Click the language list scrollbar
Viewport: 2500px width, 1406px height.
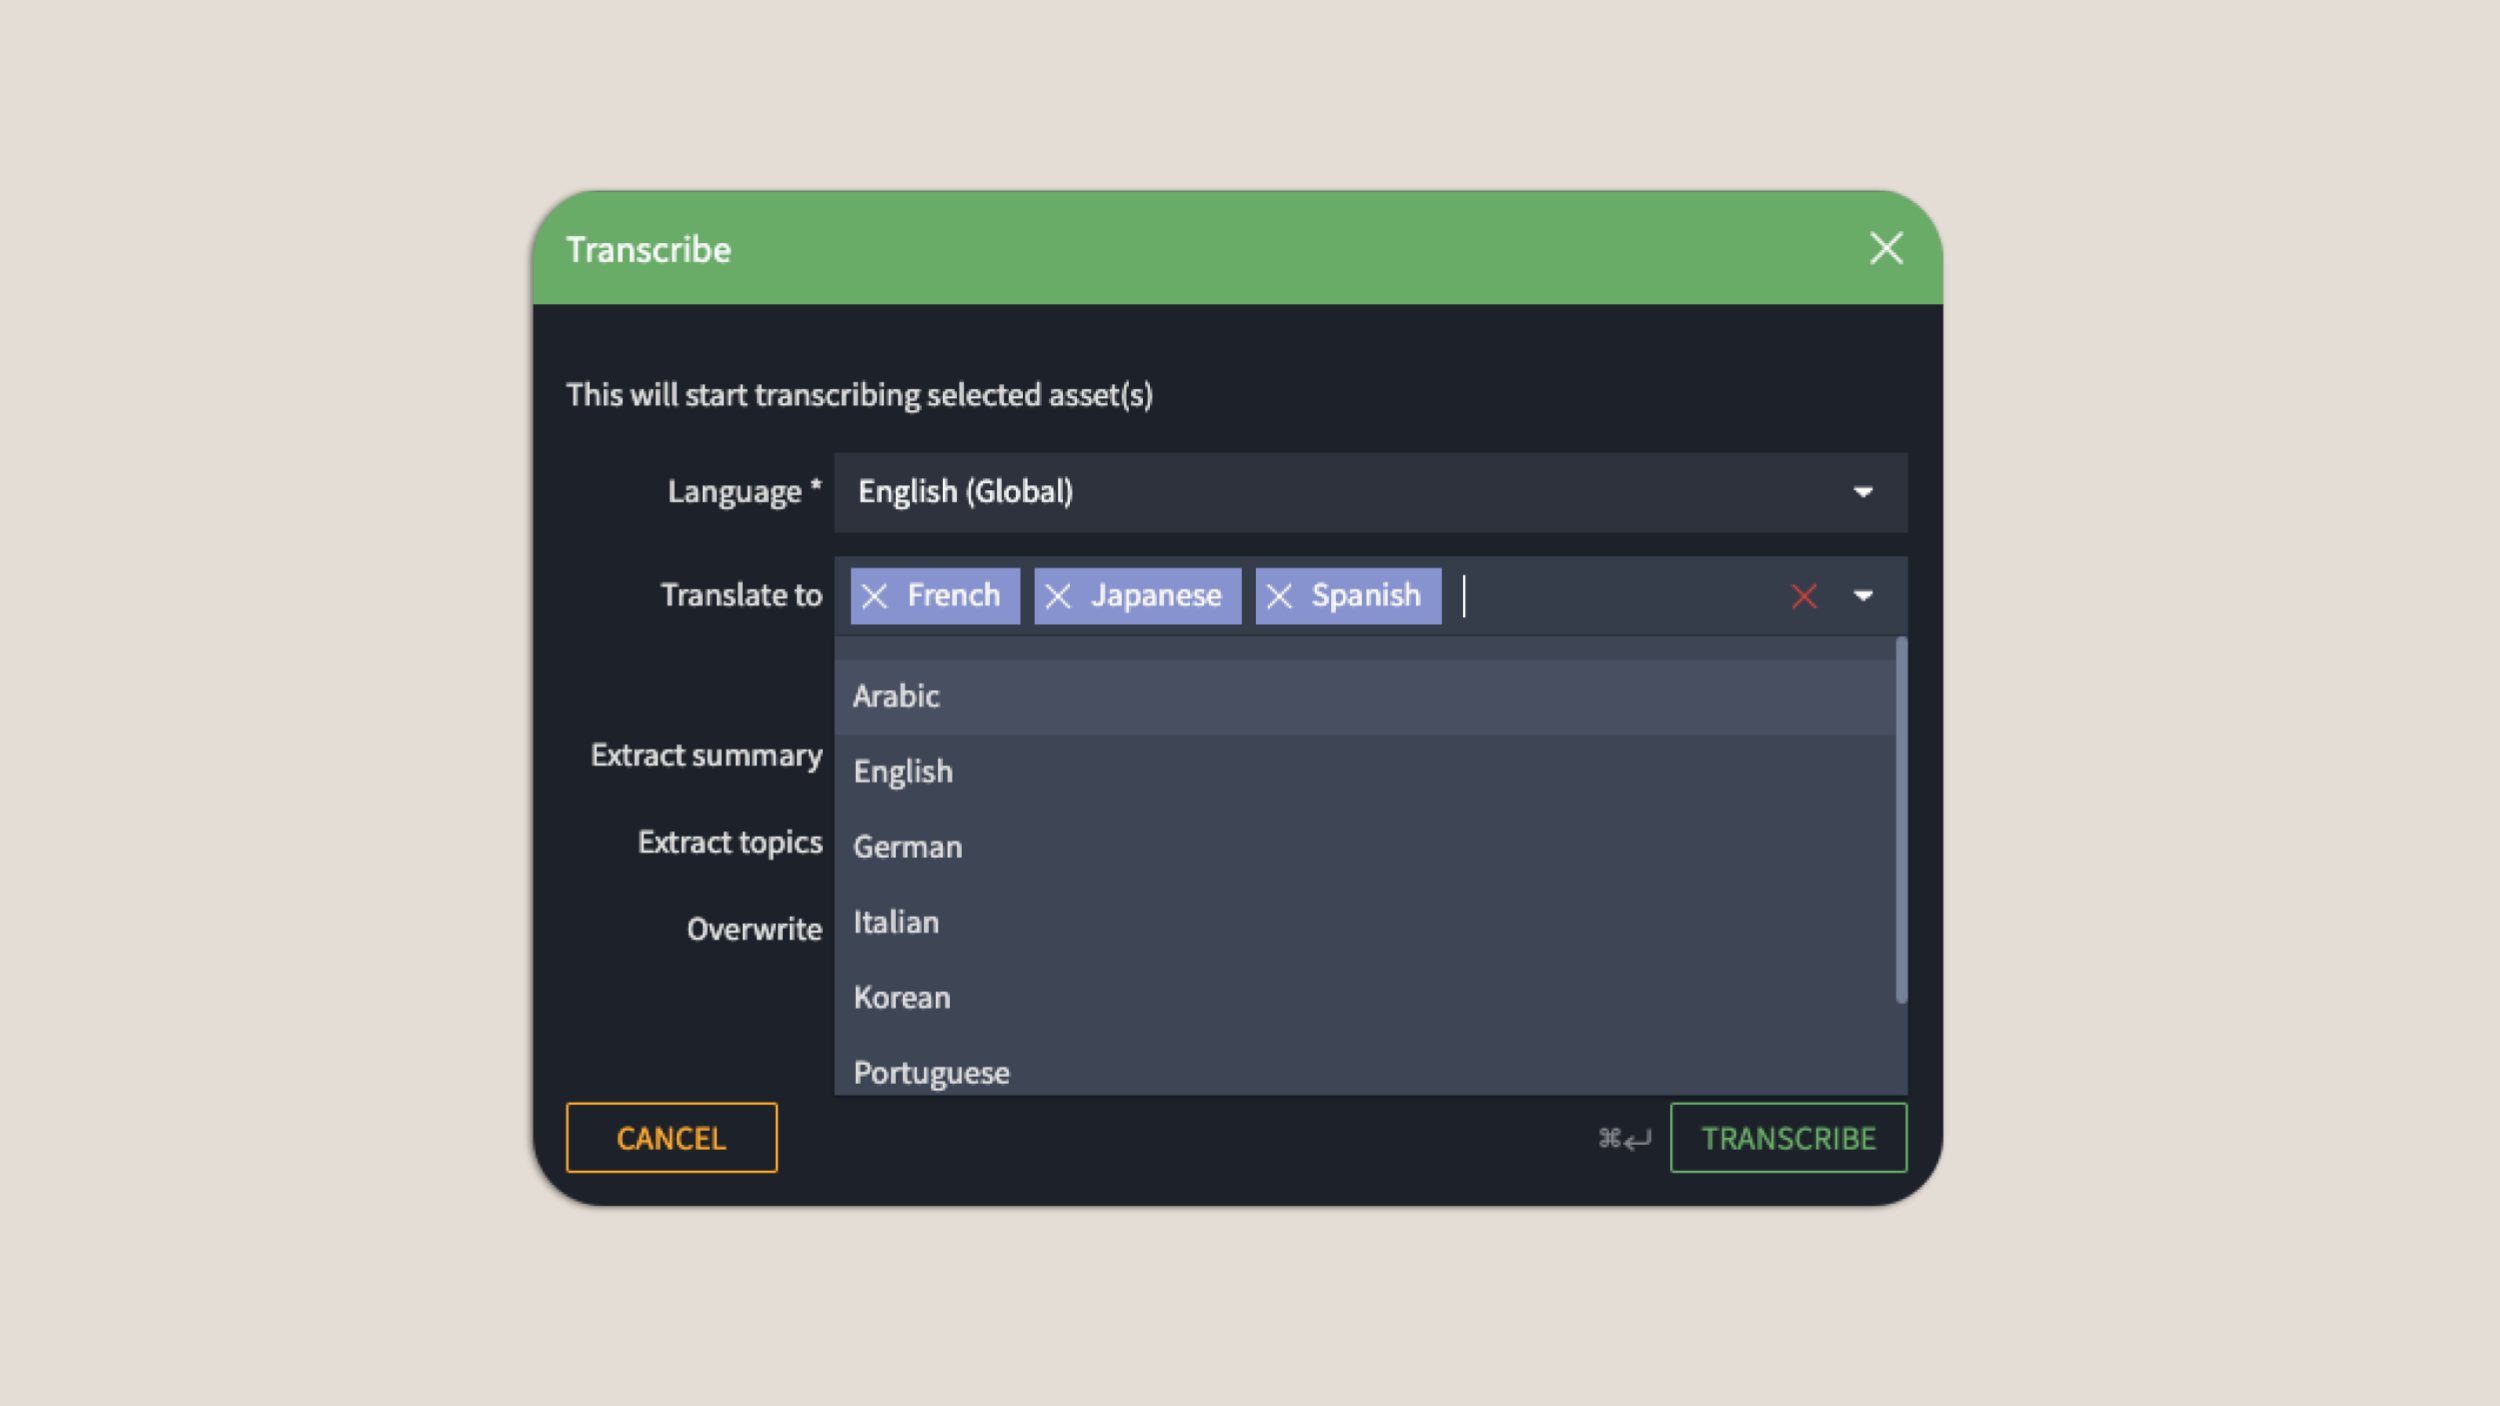1901,820
